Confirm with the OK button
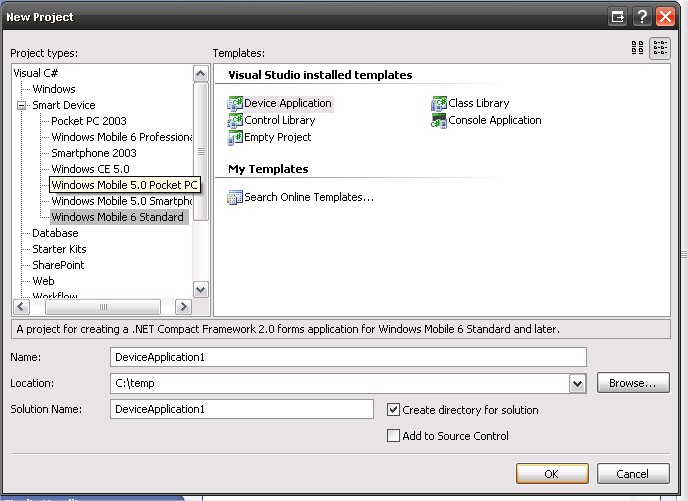The width and height of the screenshot is (688, 501). (552, 474)
